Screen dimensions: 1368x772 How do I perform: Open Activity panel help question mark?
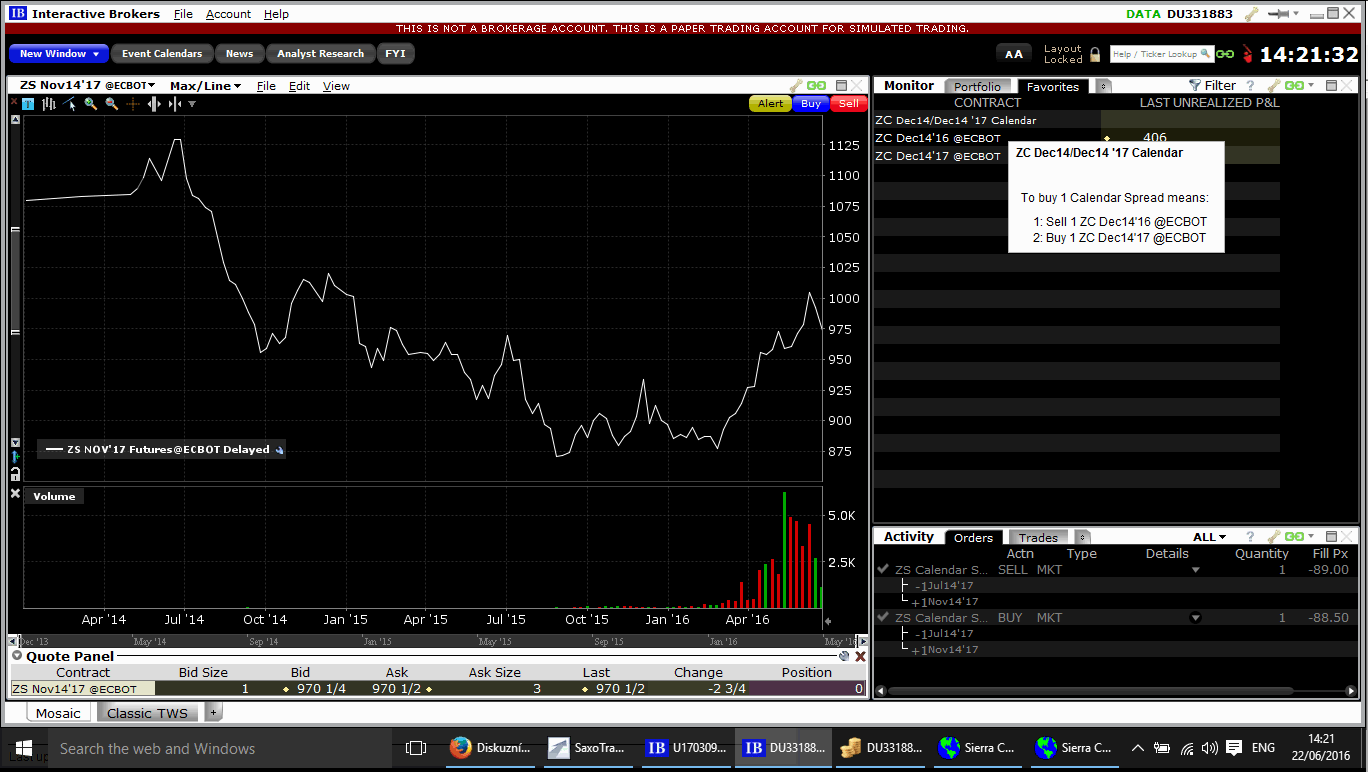point(1250,537)
